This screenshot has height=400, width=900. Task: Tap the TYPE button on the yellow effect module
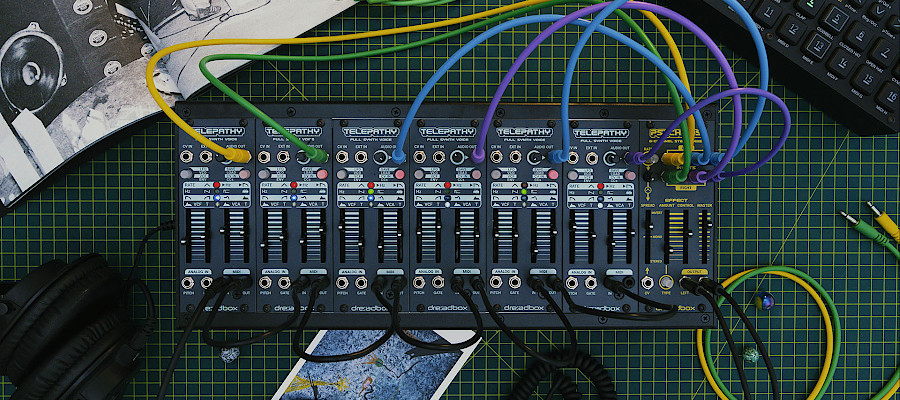click(666, 282)
